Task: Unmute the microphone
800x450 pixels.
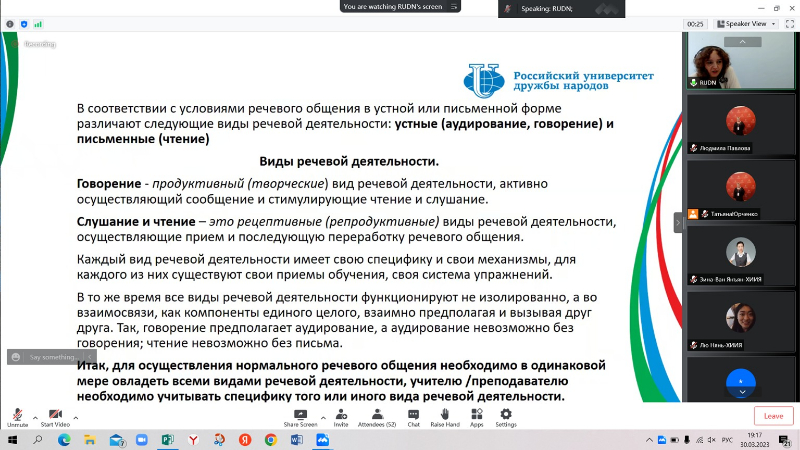Action: 17,415
